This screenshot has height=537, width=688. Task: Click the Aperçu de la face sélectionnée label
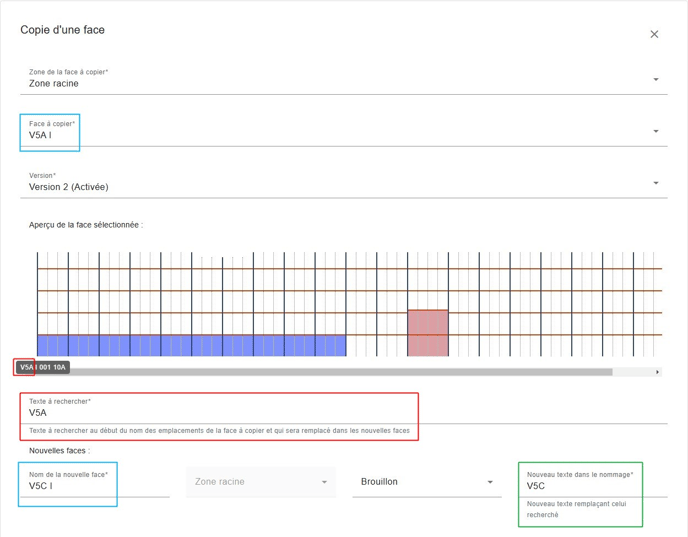click(x=86, y=225)
